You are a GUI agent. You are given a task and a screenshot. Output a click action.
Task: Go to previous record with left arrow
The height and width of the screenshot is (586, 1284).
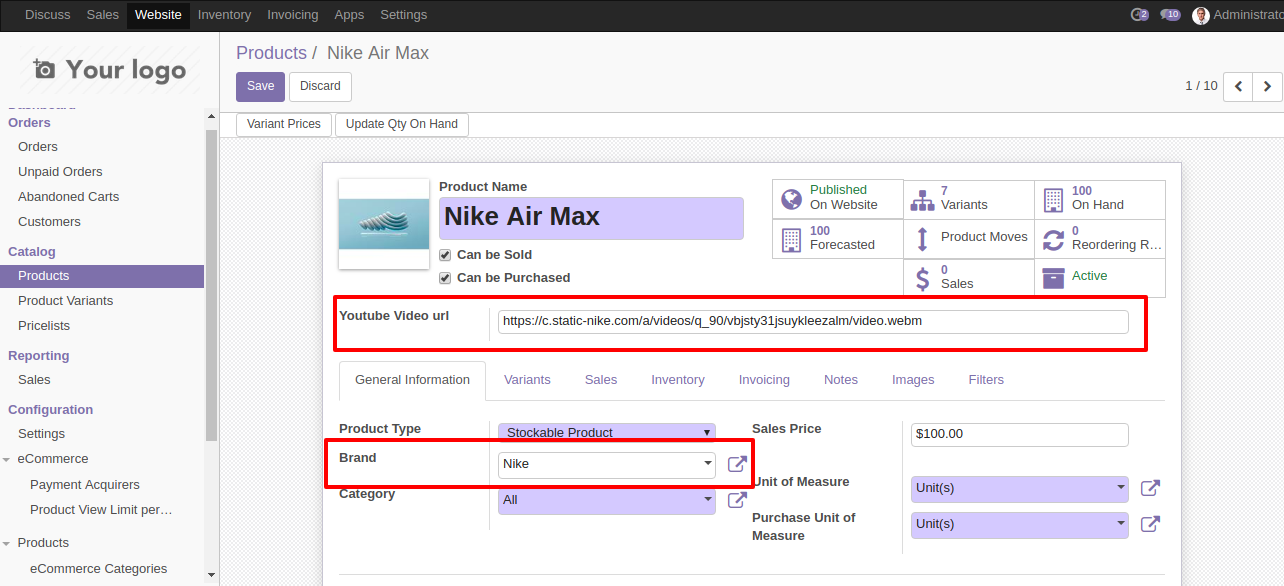coord(1238,86)
